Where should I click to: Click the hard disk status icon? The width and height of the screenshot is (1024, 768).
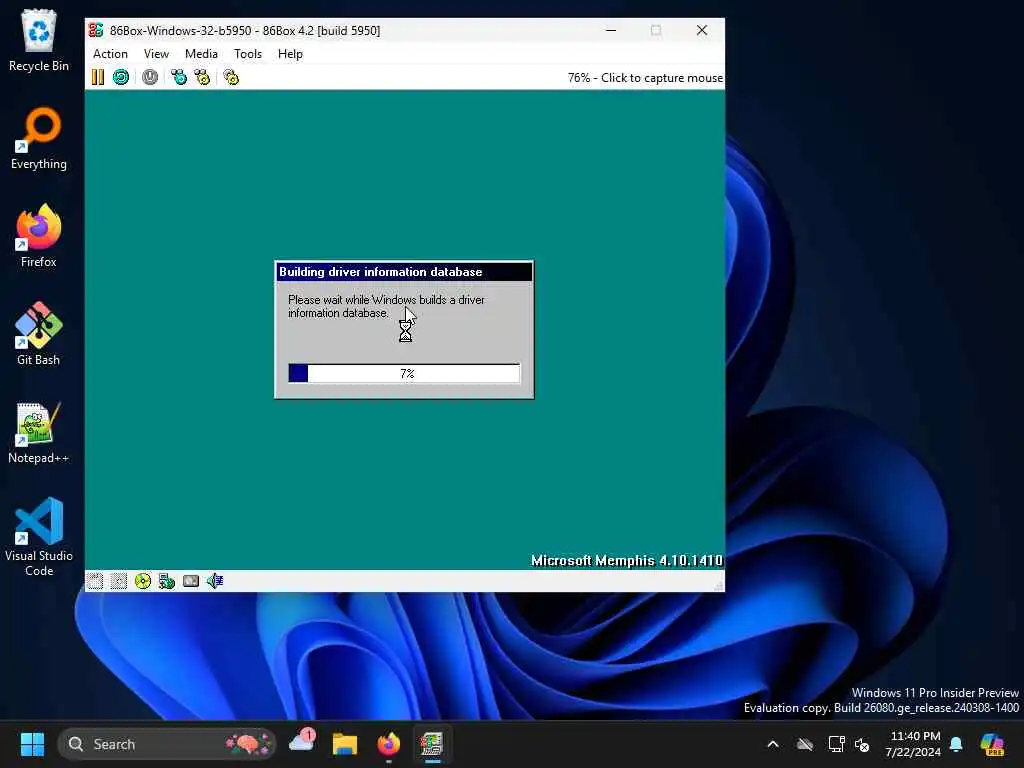[191, 581]
